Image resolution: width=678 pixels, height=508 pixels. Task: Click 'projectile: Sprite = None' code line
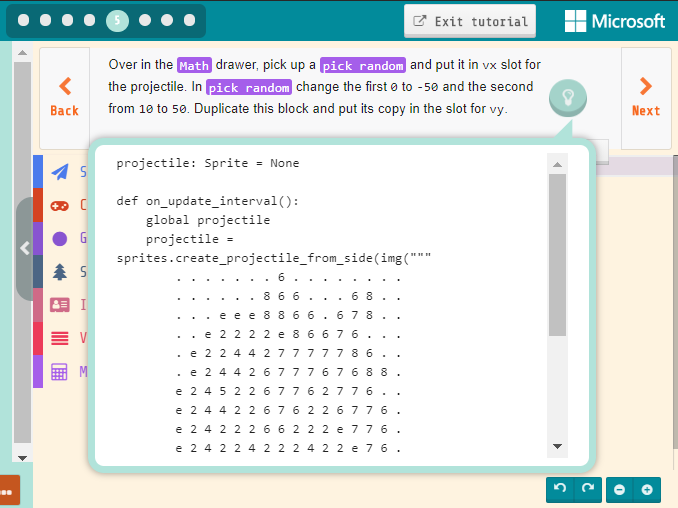pos(208,163)
